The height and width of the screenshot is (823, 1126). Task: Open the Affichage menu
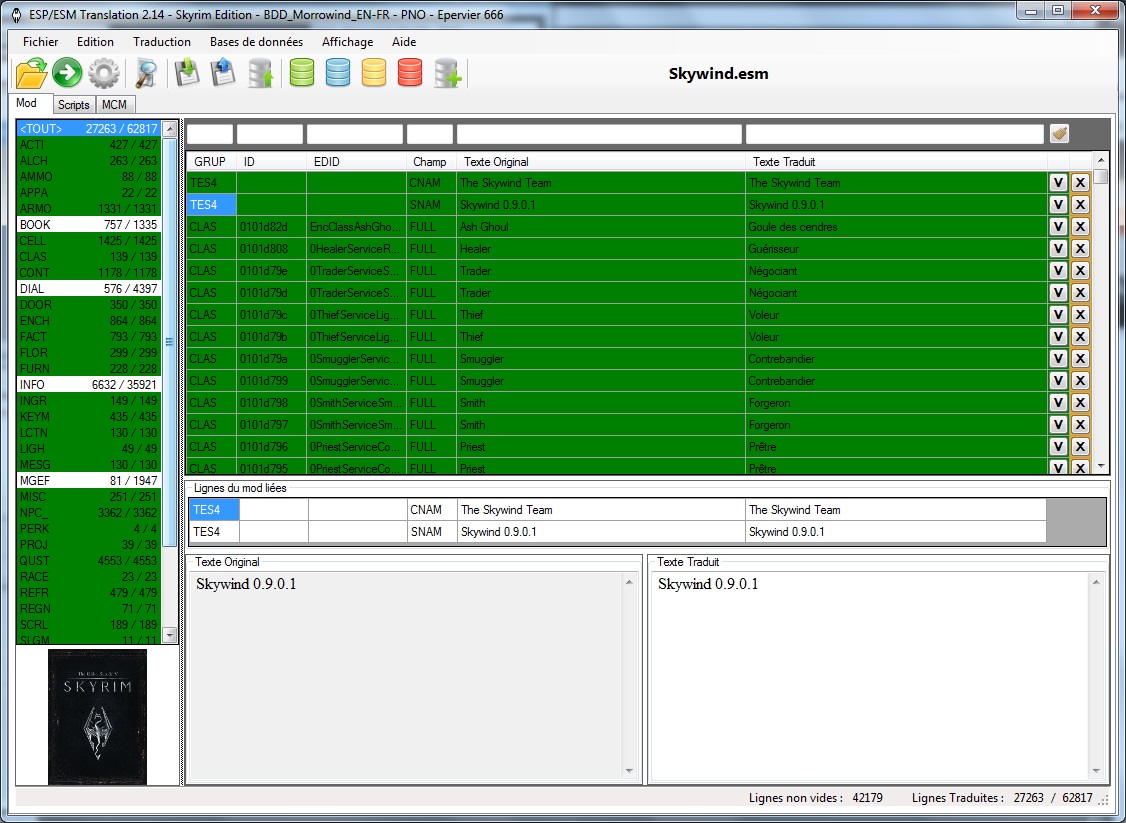pos(348,42)
